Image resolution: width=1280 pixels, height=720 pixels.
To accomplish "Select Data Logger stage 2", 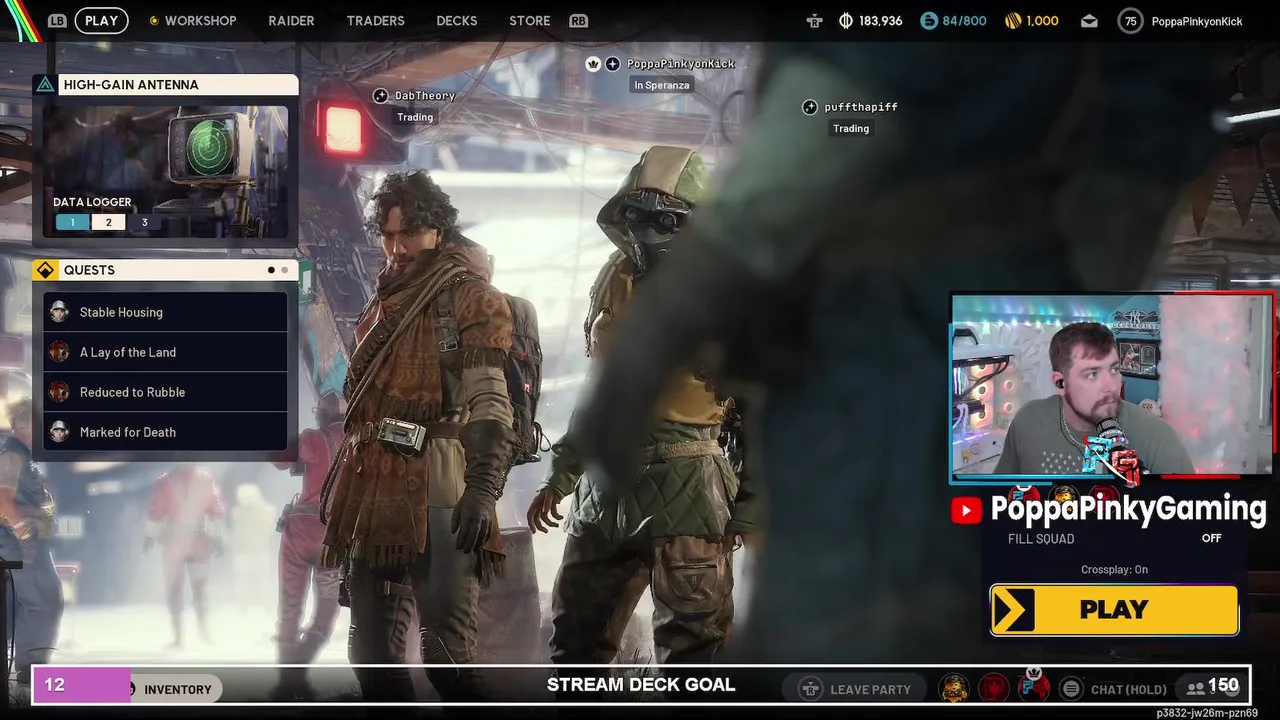I will tap(109, 222).
